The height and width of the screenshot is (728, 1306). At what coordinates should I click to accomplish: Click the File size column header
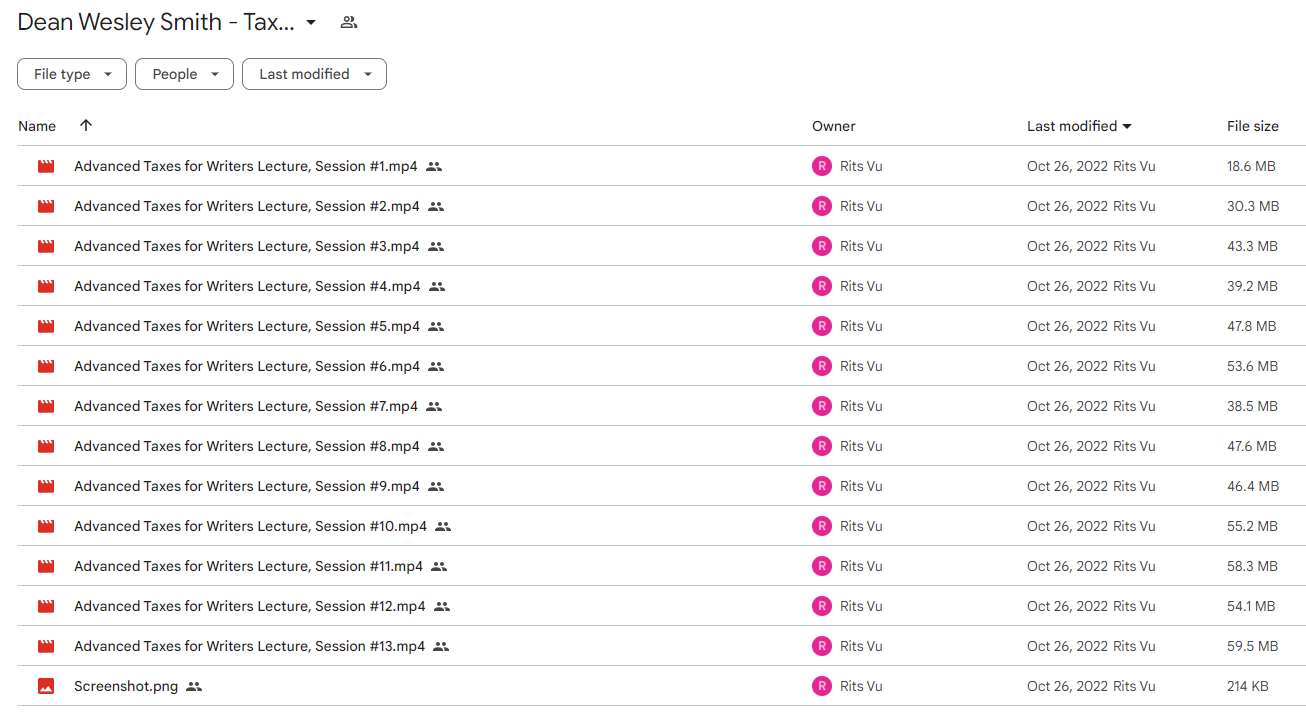click(x=1253, y=126)
